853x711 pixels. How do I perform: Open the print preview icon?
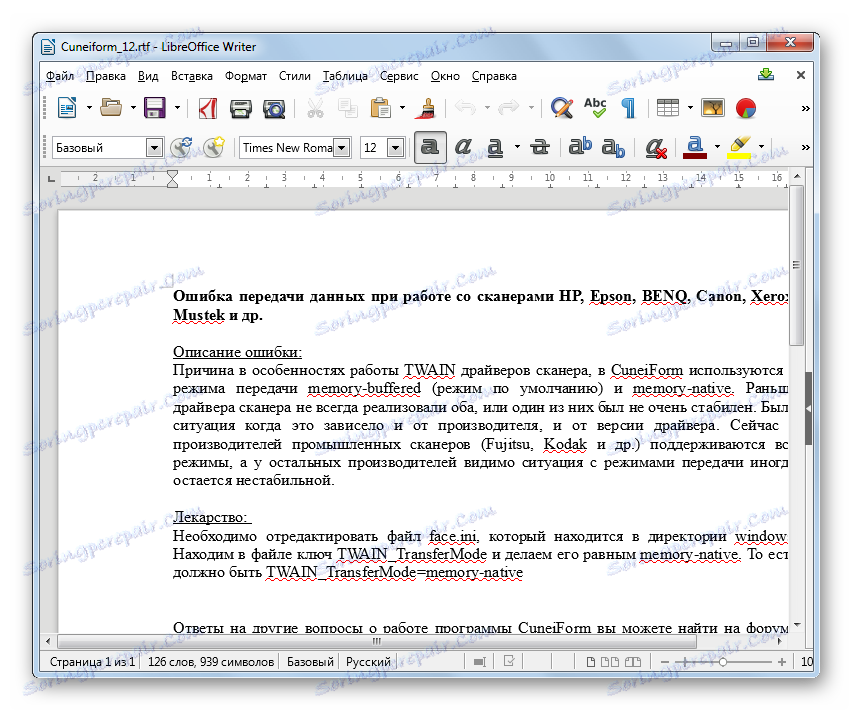tap(274, 108)
